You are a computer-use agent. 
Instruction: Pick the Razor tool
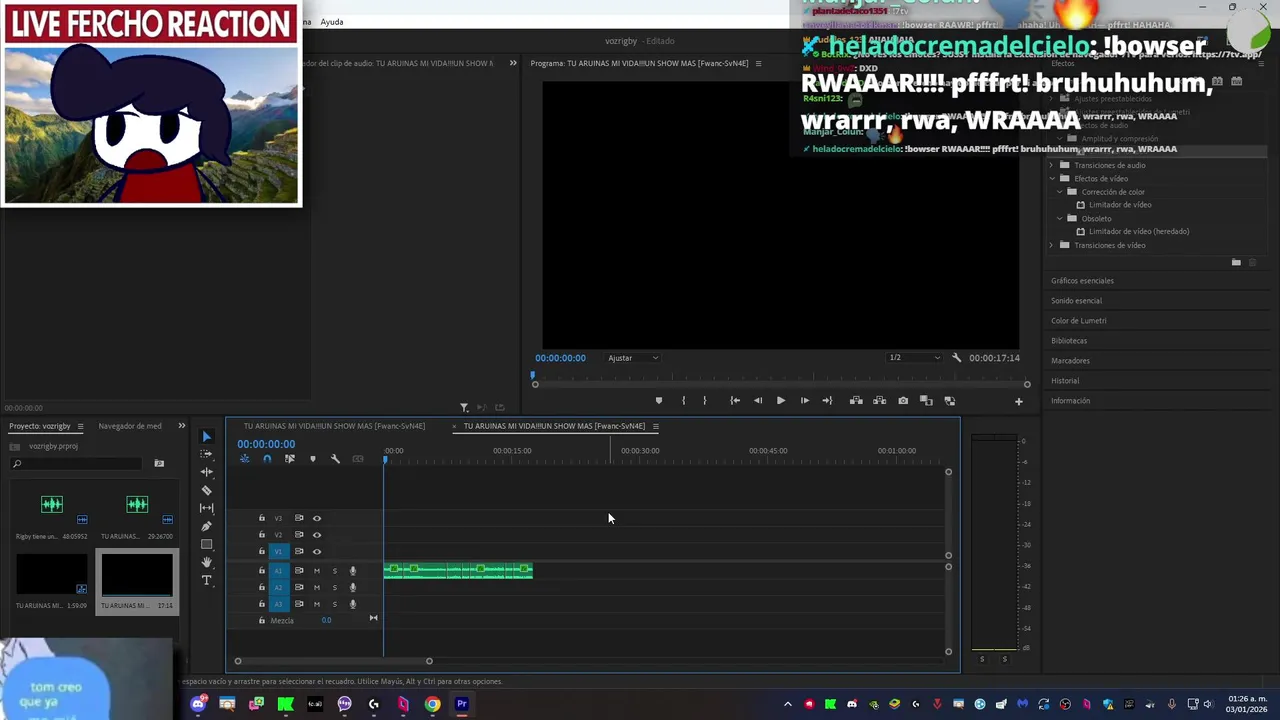(207, 490)
